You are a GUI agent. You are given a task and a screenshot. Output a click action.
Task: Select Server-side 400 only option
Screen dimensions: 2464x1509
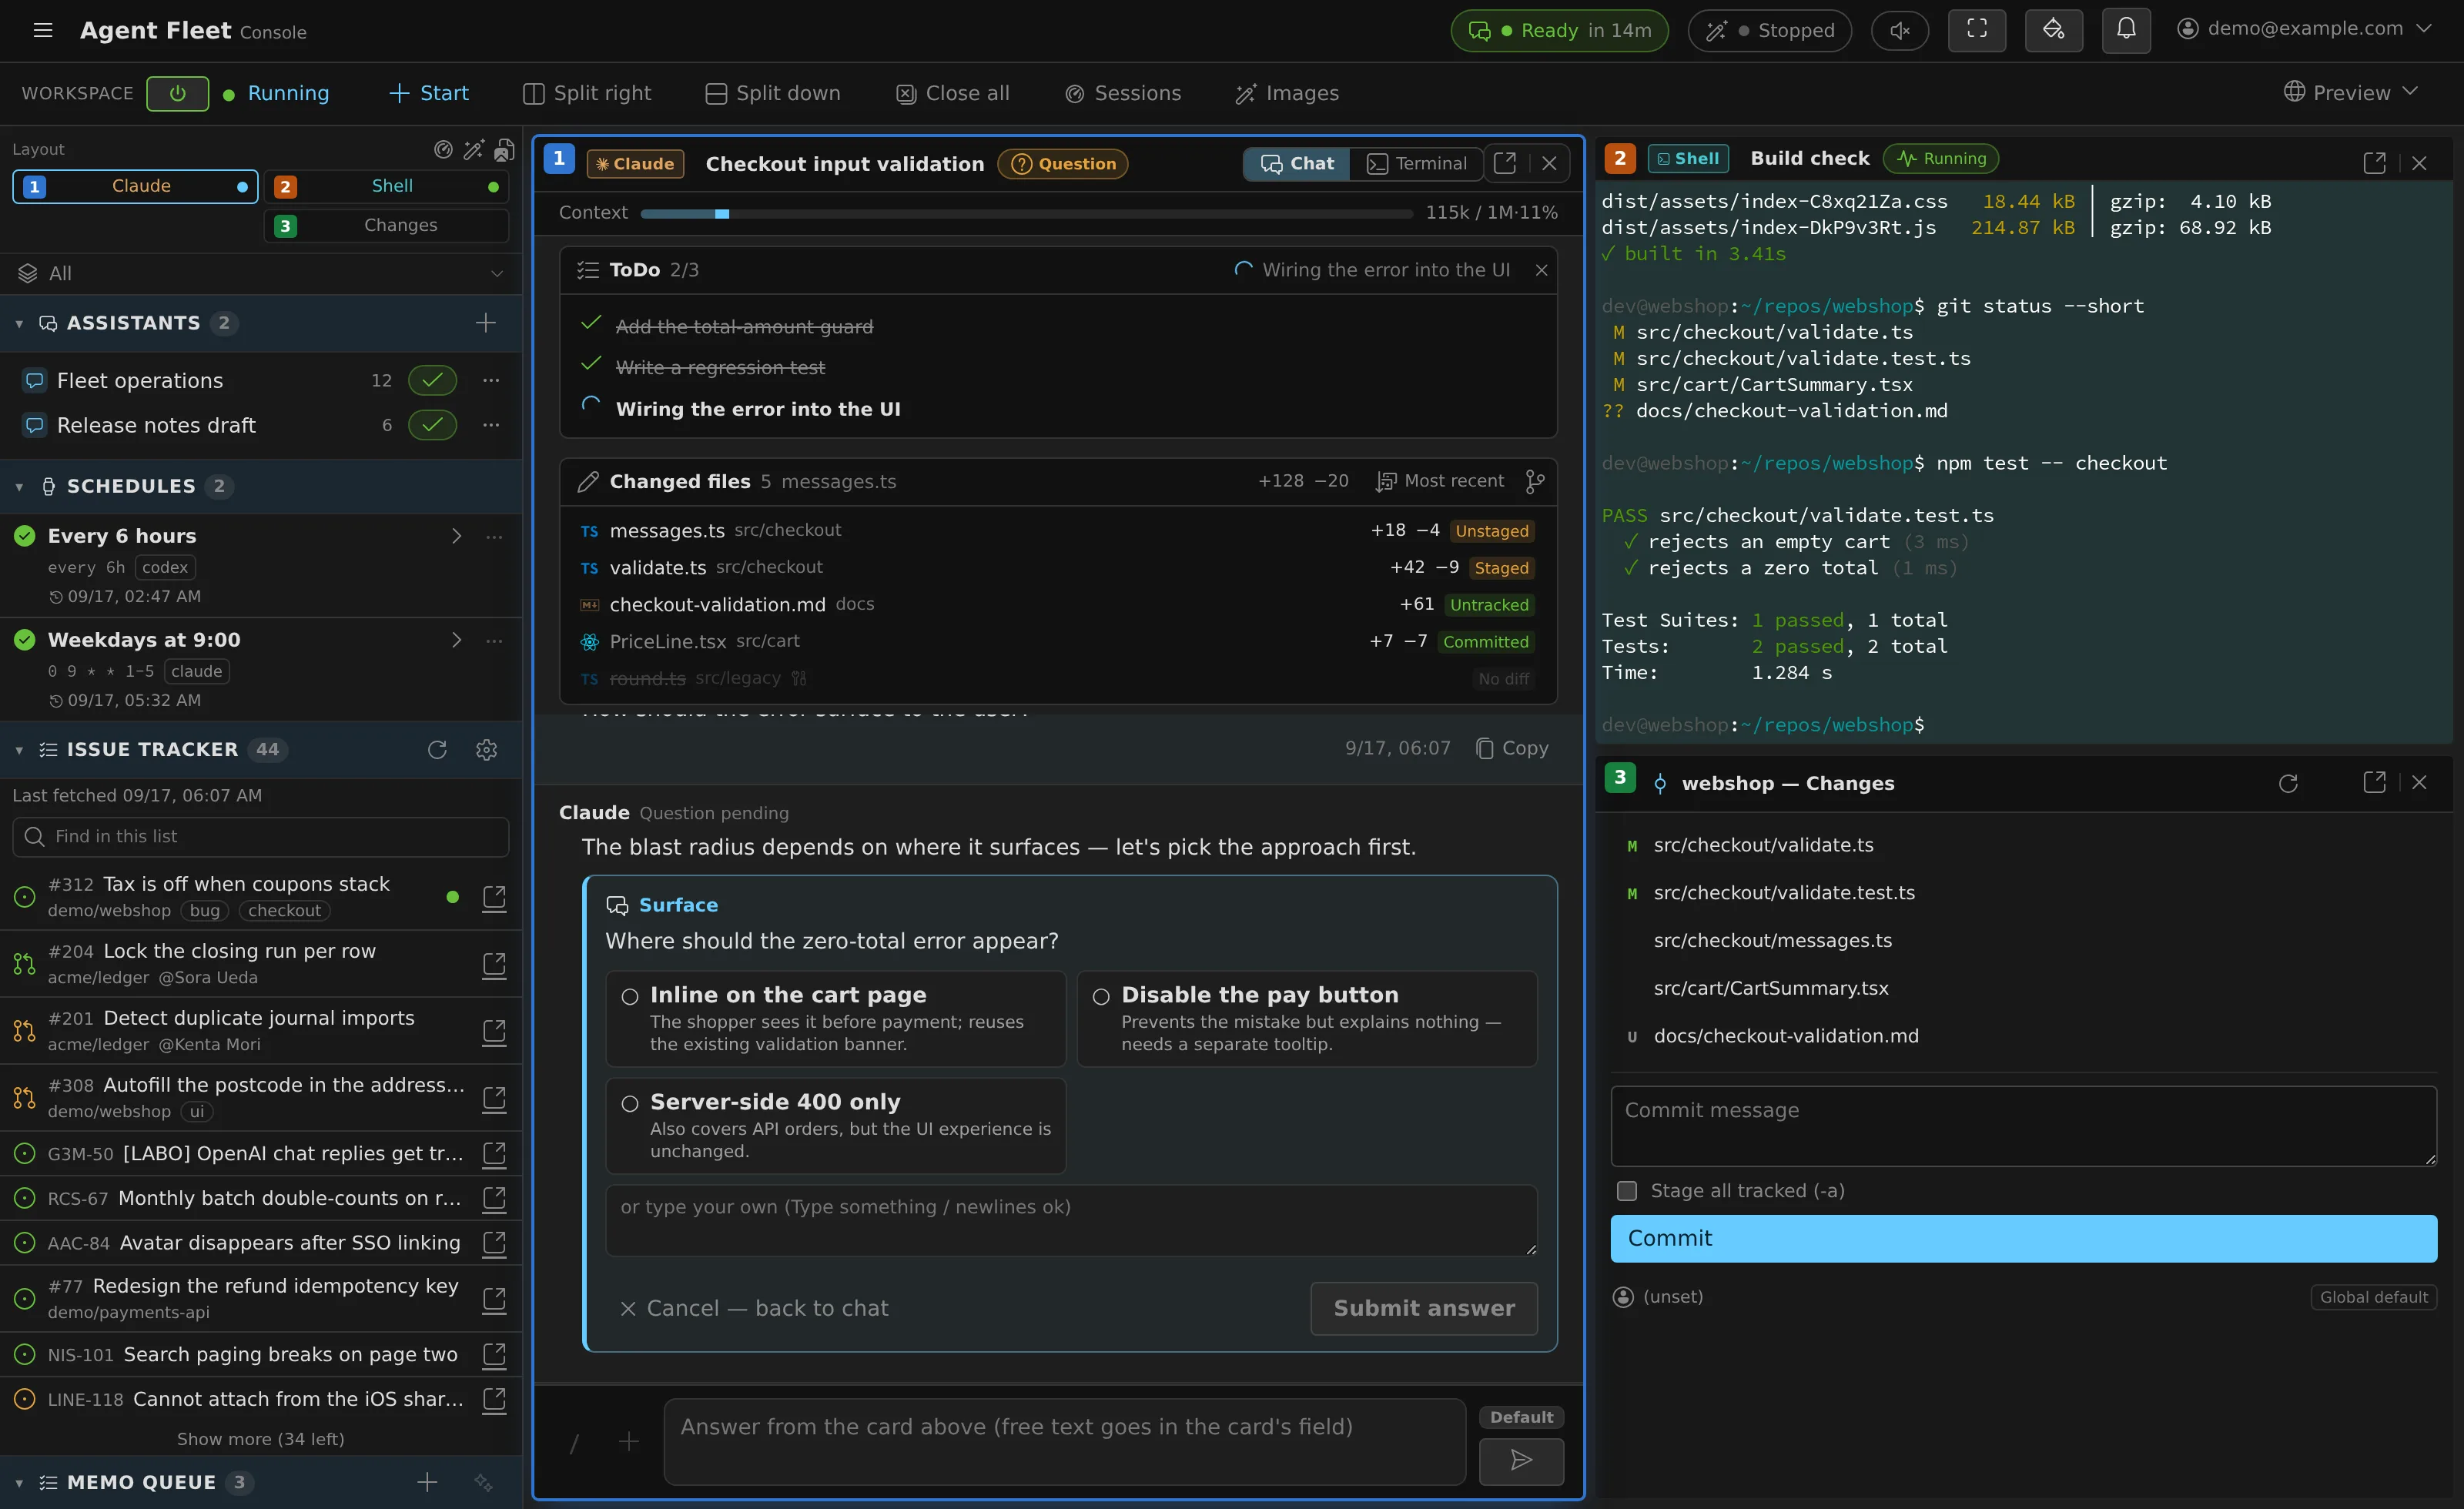tap(836, 1125)
